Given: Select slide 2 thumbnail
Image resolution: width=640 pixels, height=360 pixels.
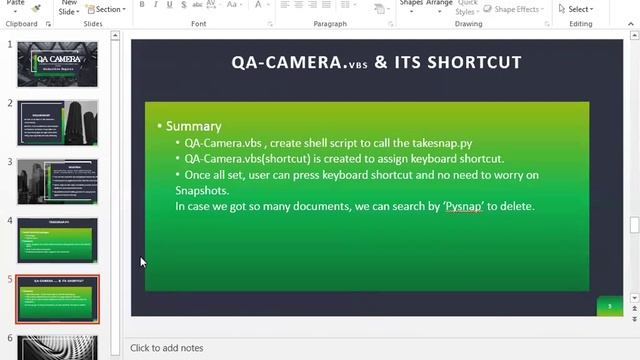Looking at the screenshot, I should point(57,123).
